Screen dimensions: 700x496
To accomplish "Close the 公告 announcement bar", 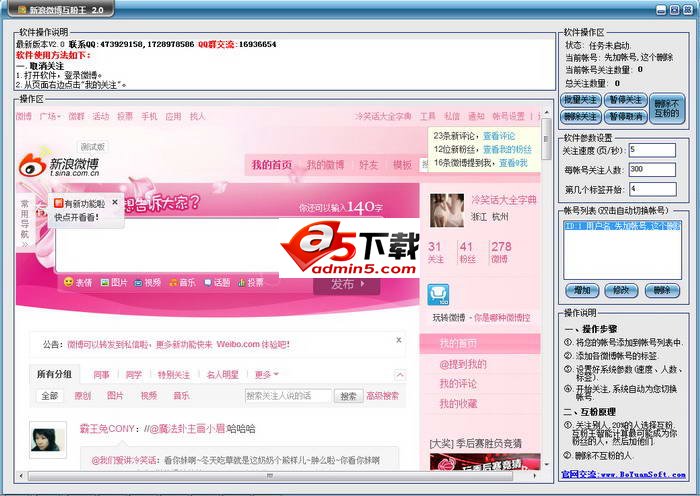I will (399, 340).
